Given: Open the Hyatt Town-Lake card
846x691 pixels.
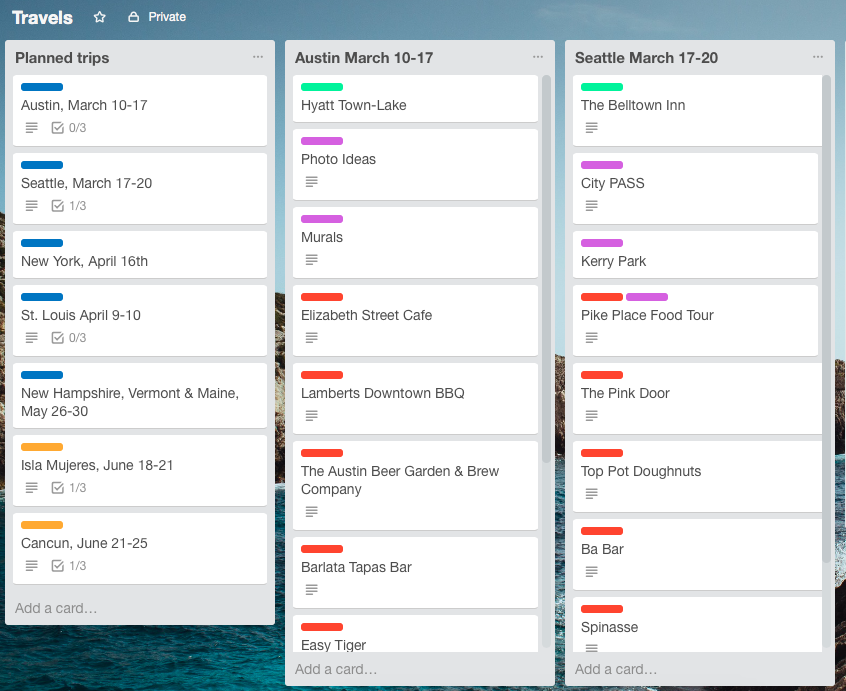Looking at the screenshot, I should (415, 99).
